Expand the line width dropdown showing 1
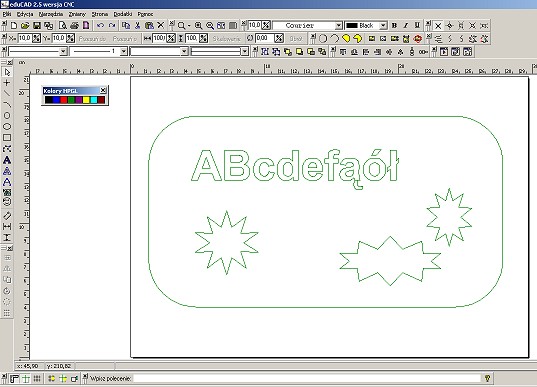 coord(124,51)
